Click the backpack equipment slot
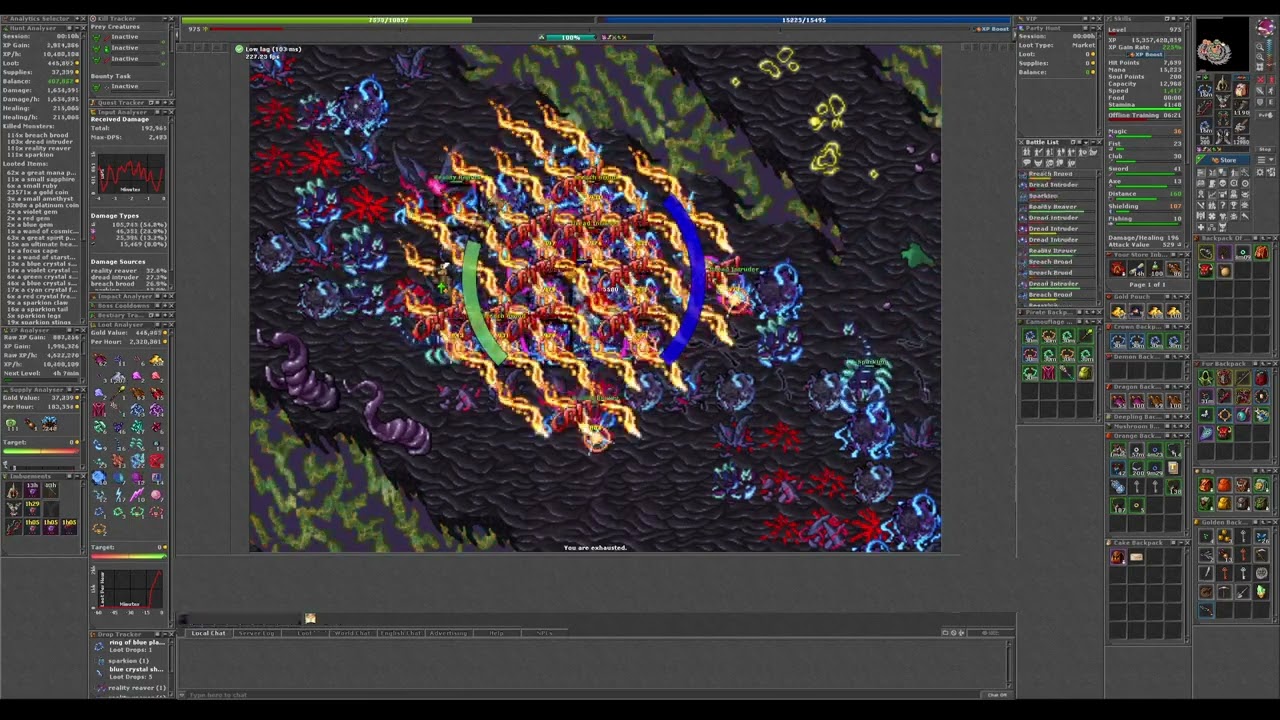The image size is (1280, 720). tap(1241, 90)
